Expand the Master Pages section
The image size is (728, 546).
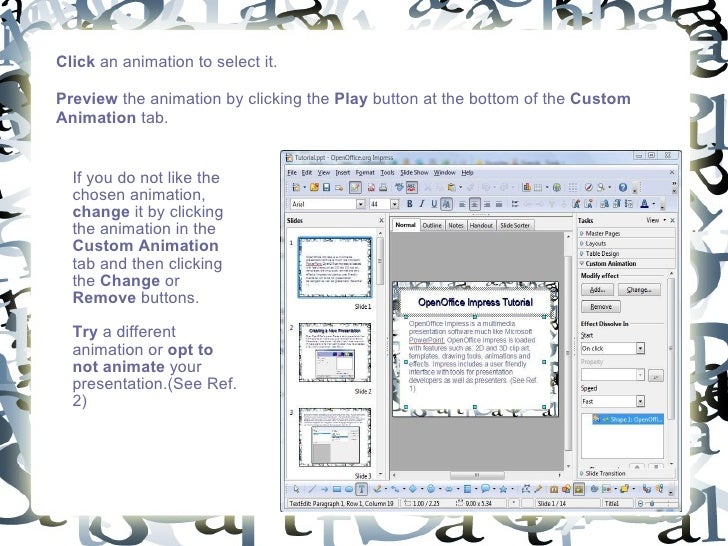click(x=627, y=233)
